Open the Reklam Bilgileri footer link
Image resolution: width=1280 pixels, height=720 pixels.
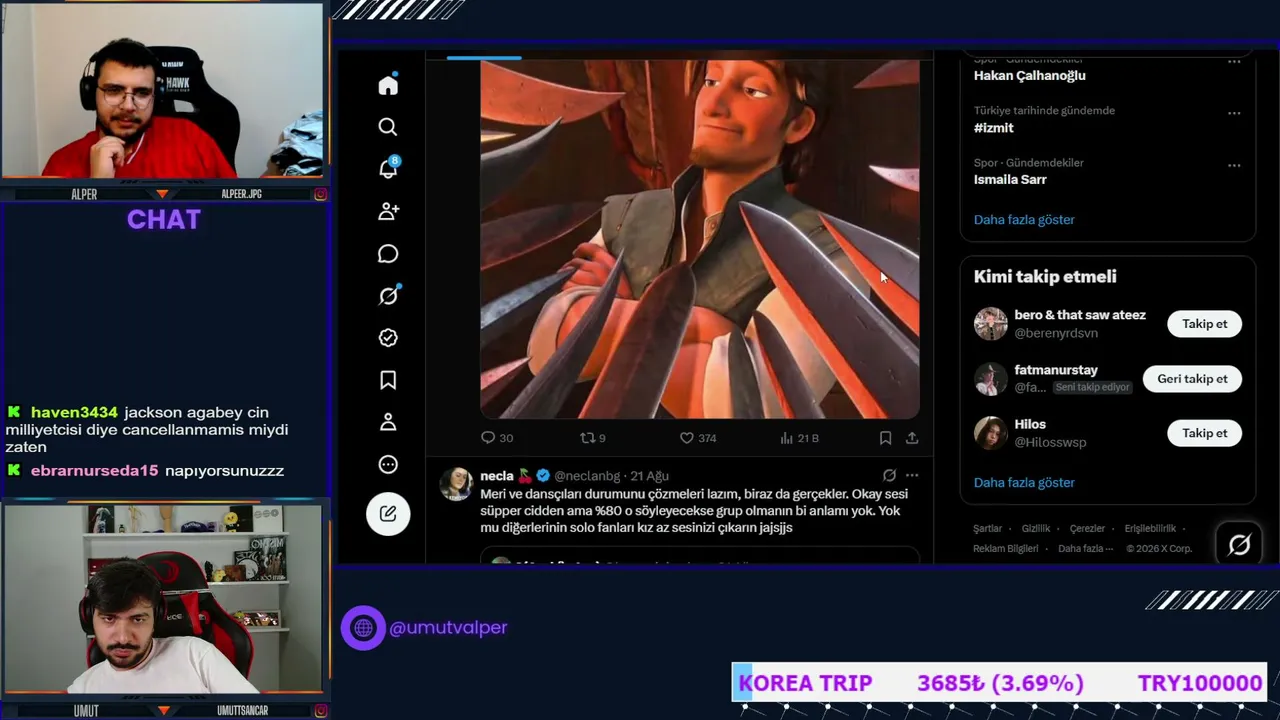pyautogui.click(x=1006, y=549)
